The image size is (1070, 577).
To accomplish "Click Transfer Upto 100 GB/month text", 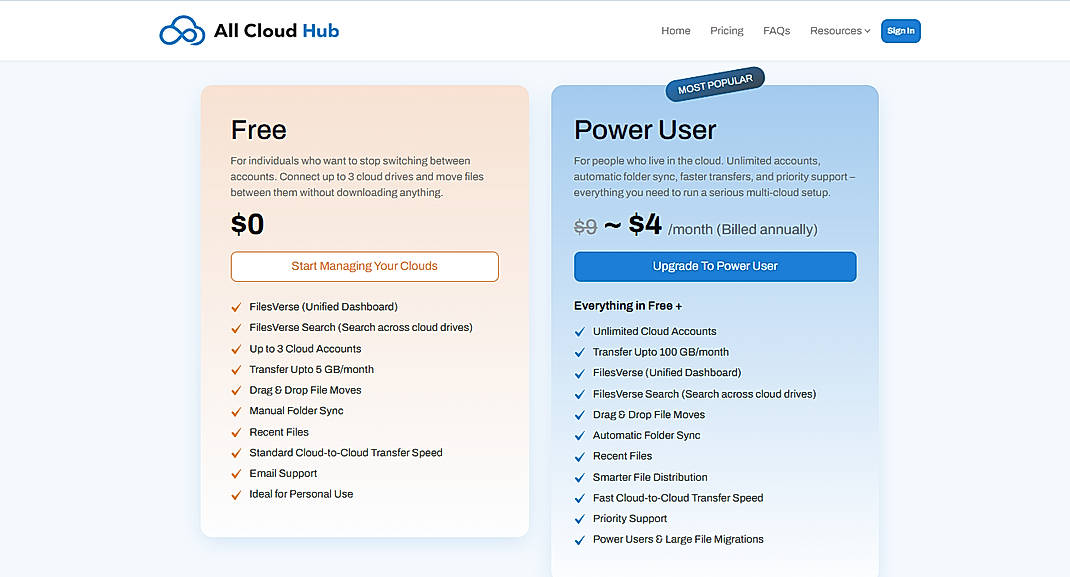I will (661, 352).
